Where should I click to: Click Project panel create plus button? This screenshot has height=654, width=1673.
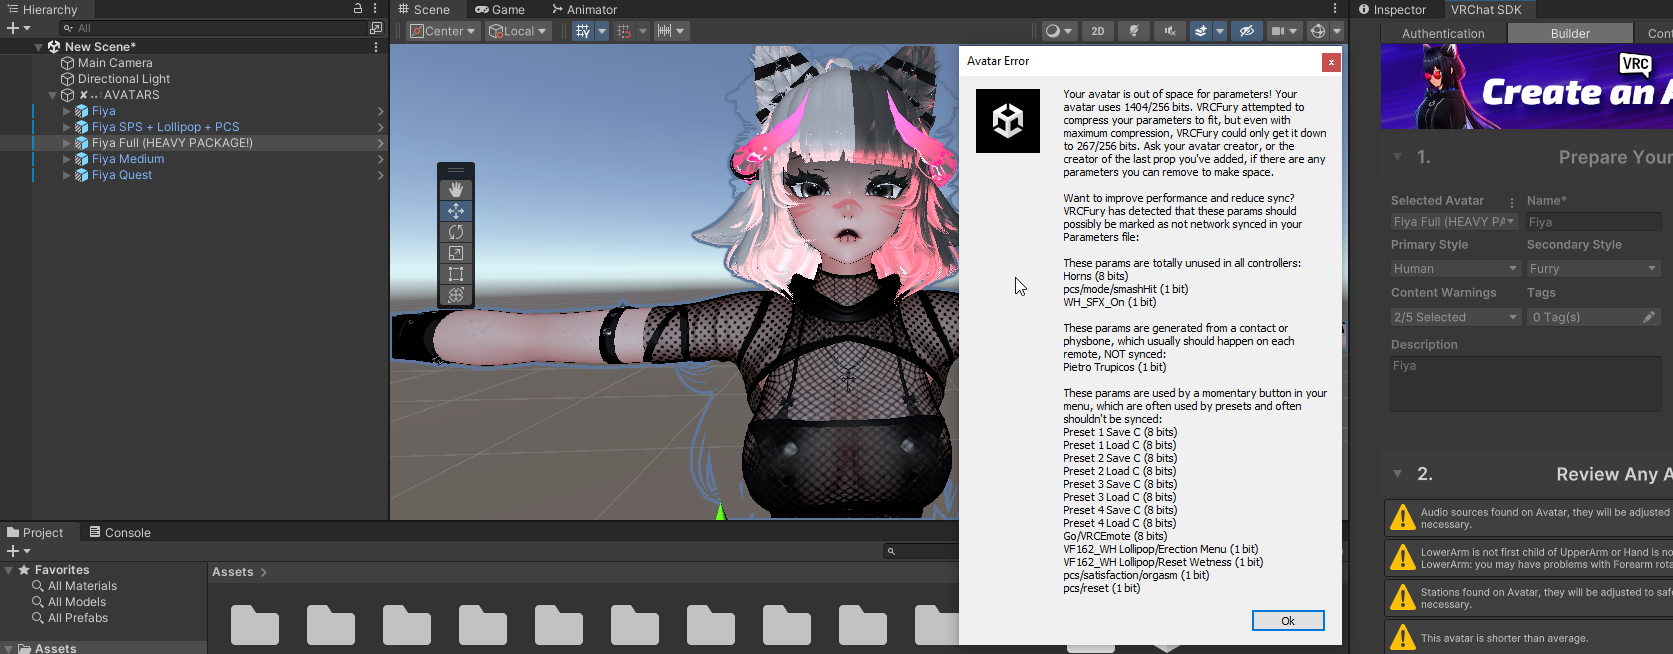click(x=18, y=551)
